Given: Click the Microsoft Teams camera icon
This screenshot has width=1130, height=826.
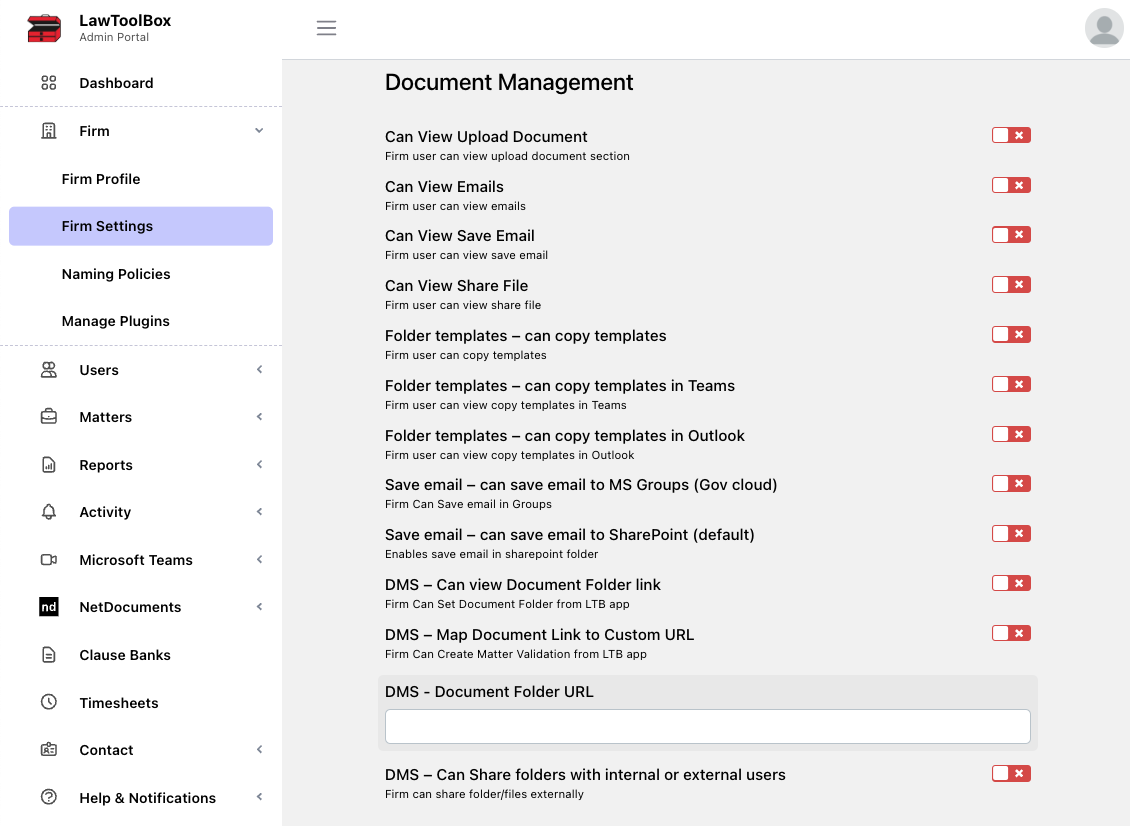Looking at the screenshot, I should [48, 560].
